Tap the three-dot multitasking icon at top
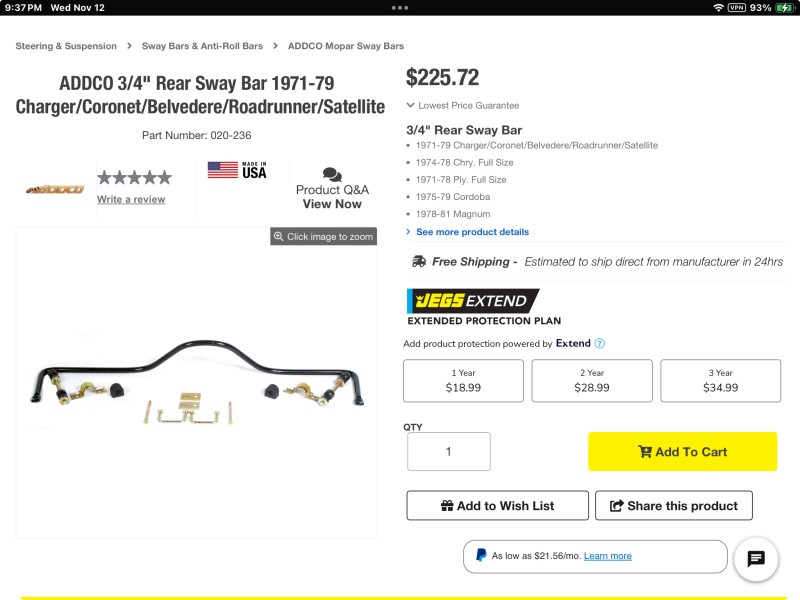The width and height of the screenshot is (800, 600). 400,7
